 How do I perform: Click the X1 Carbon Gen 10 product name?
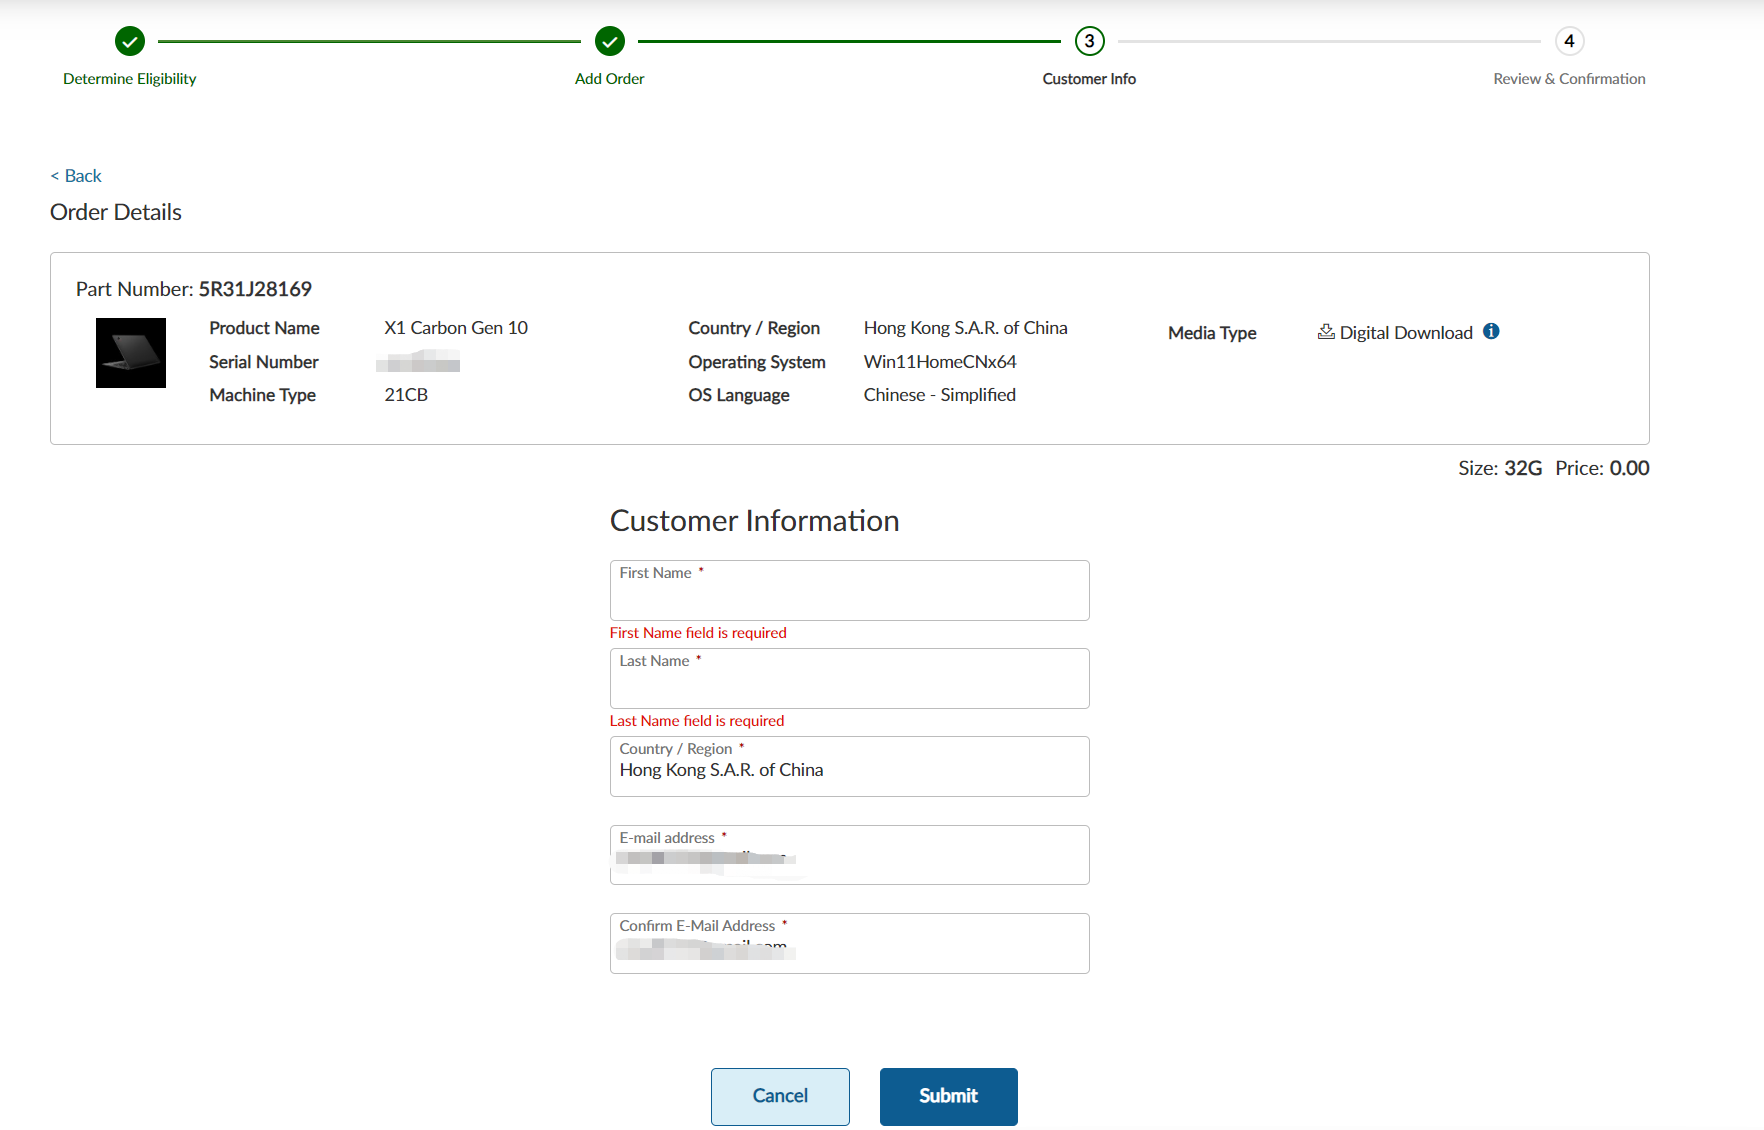click(456, 328)
